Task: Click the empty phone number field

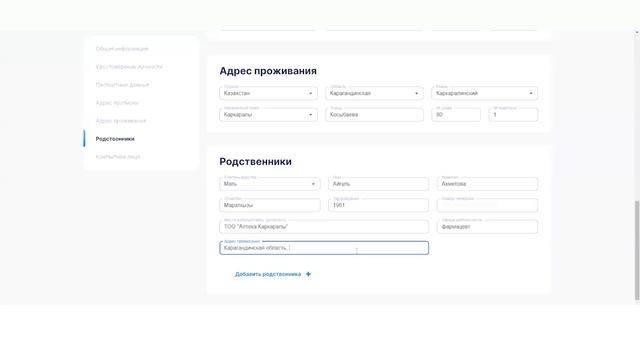Action: click(x=487, y=205)
